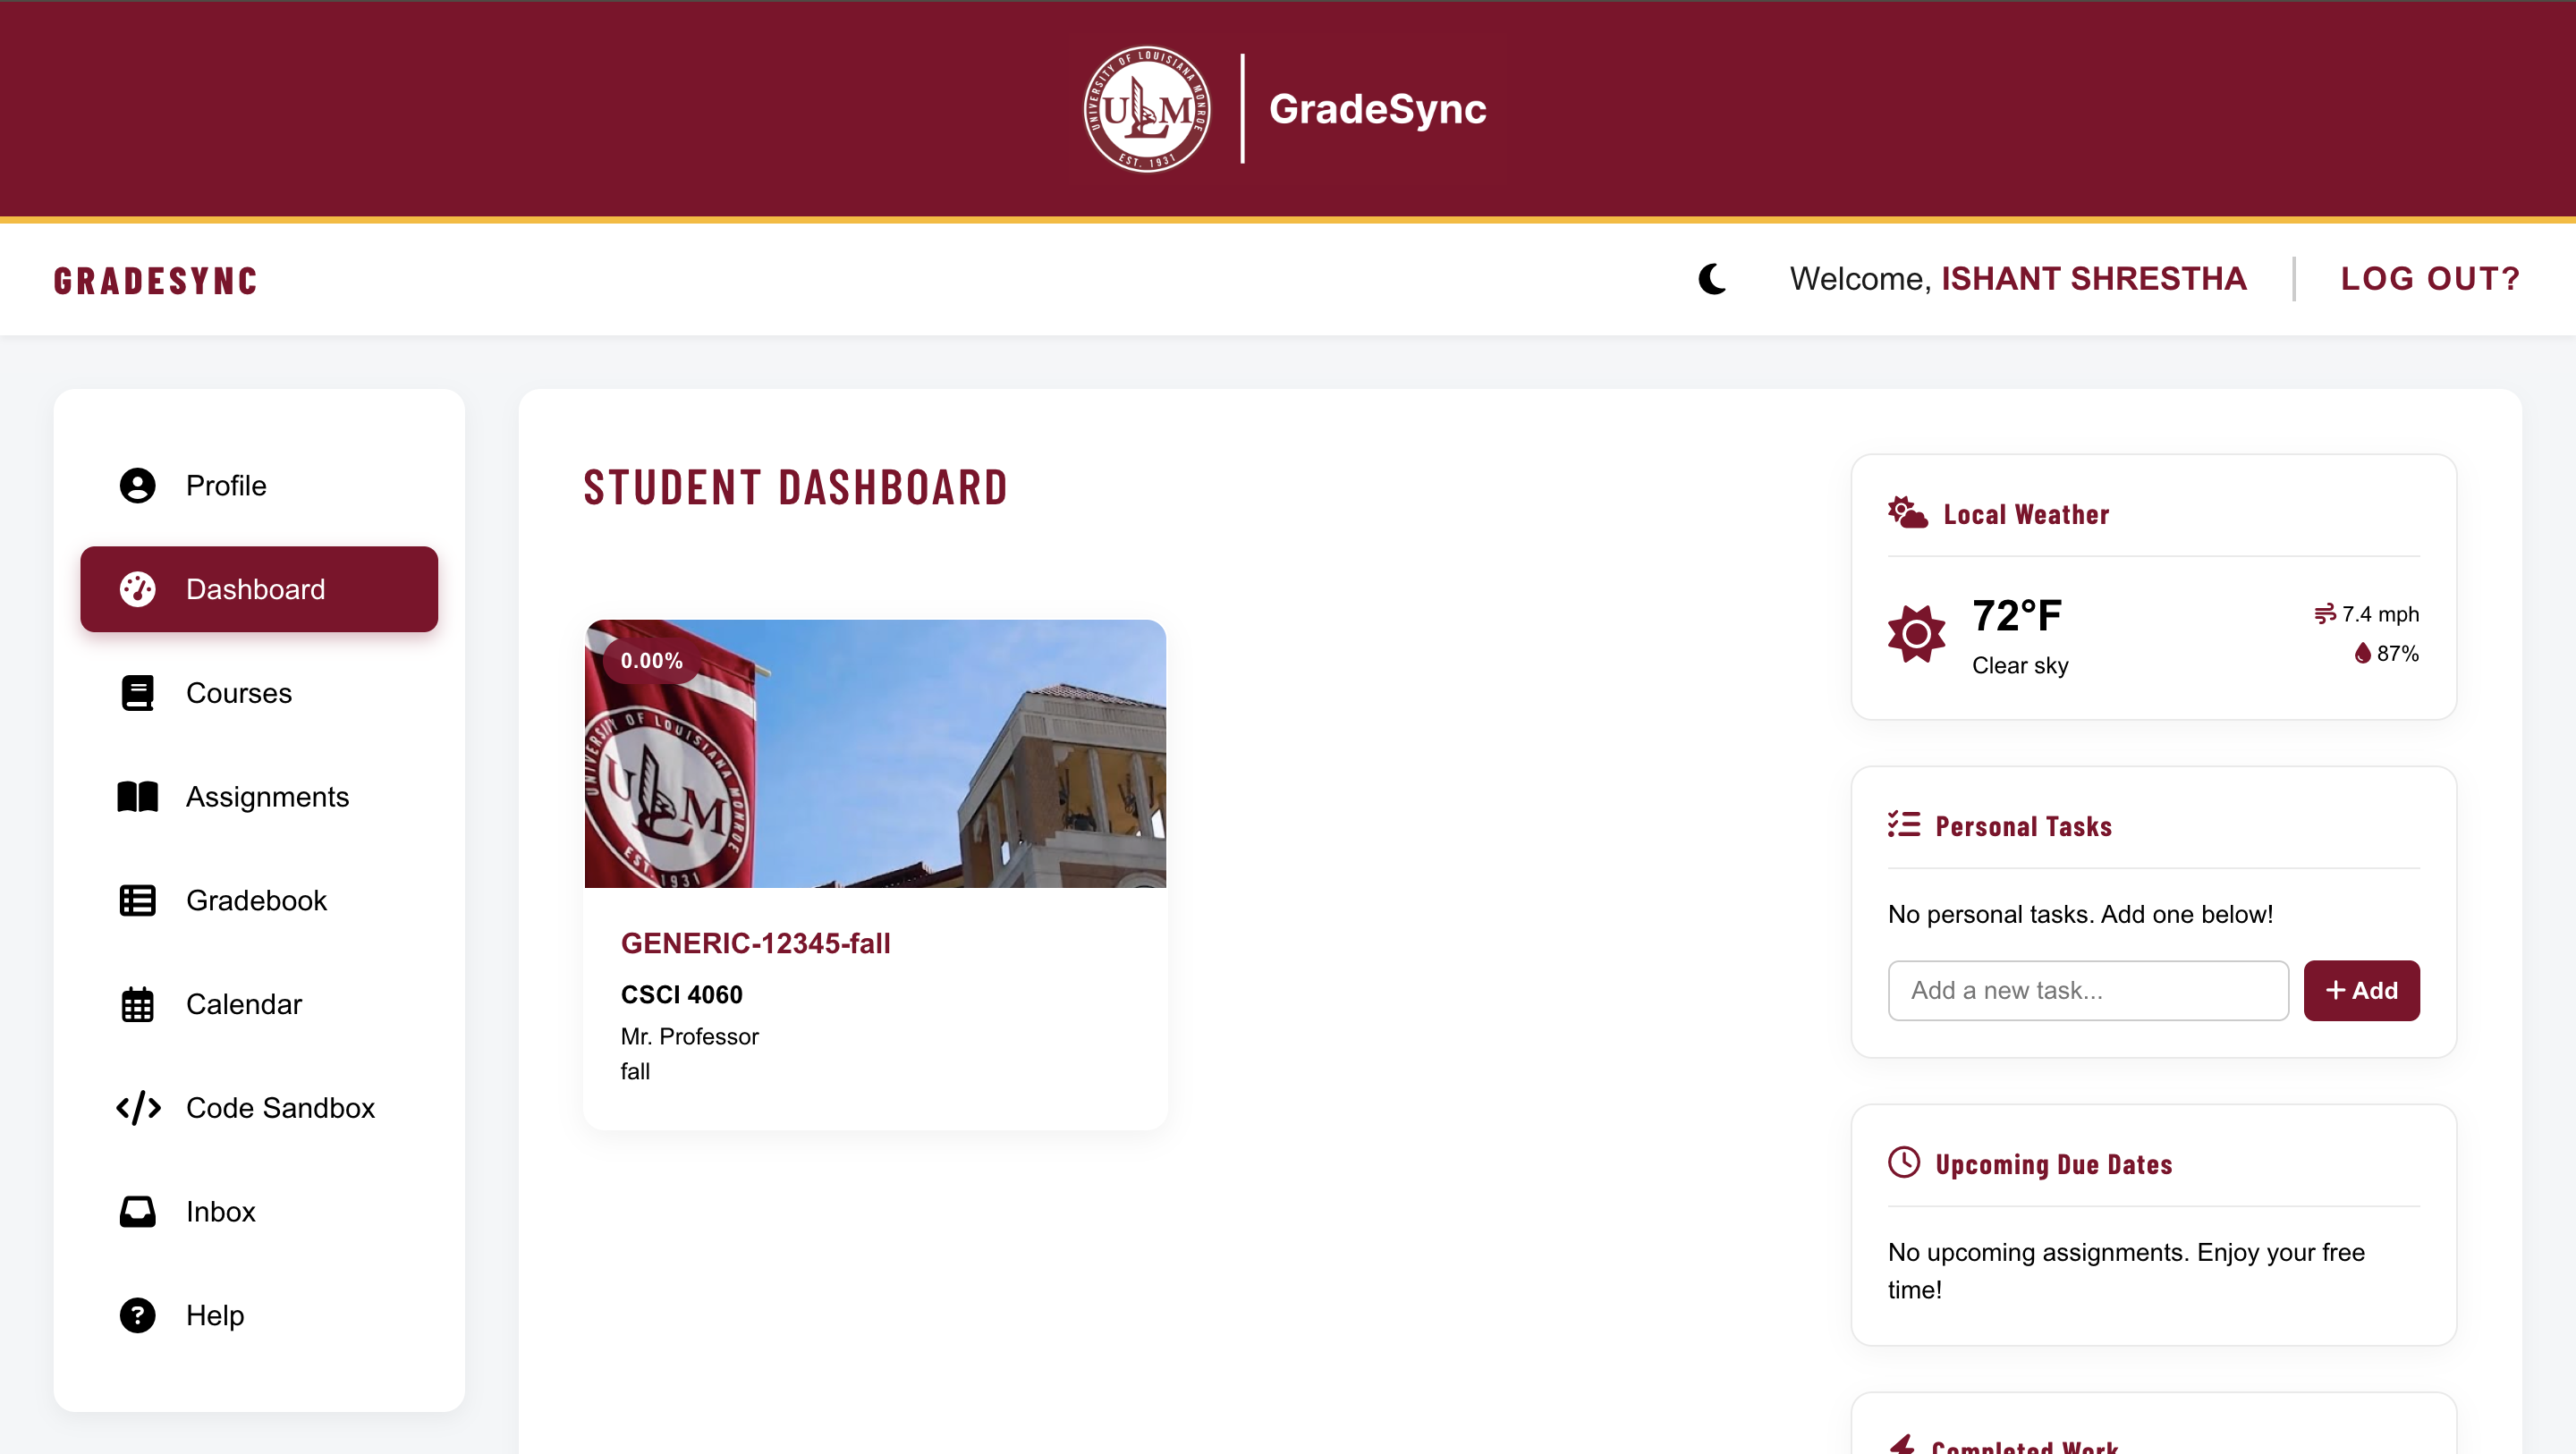Toggle dark mode with moon icon
Image resolution: width=2576 pixels, height=1454 pixels.
pos(1712,279)
